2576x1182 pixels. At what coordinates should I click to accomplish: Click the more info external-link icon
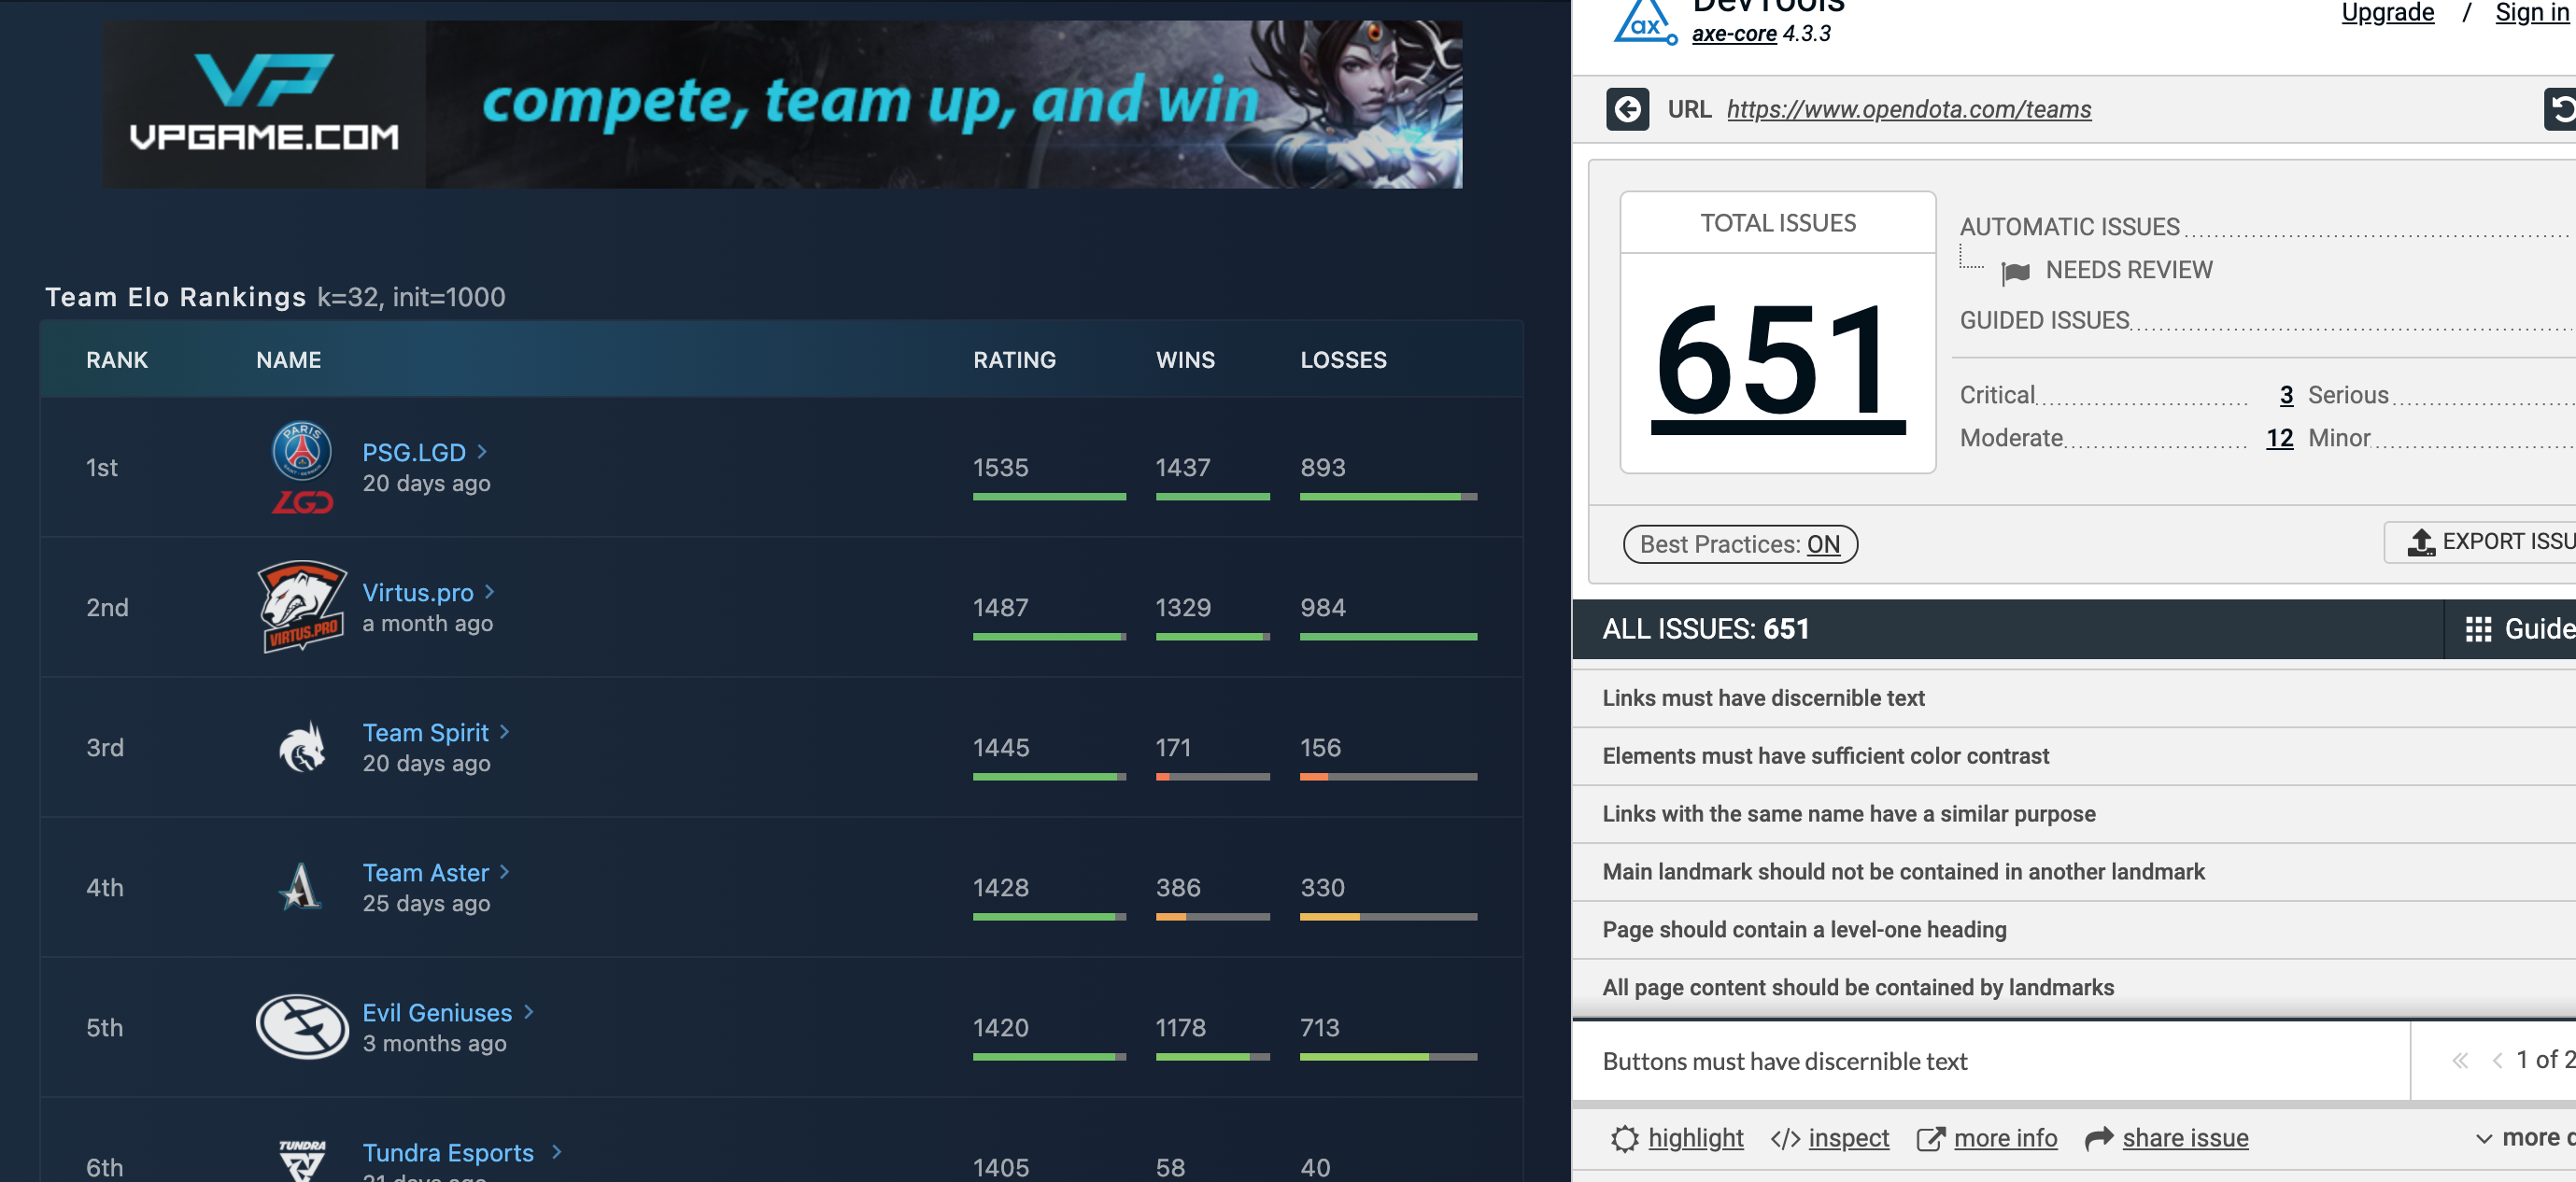click(x=1930, y=1138)
